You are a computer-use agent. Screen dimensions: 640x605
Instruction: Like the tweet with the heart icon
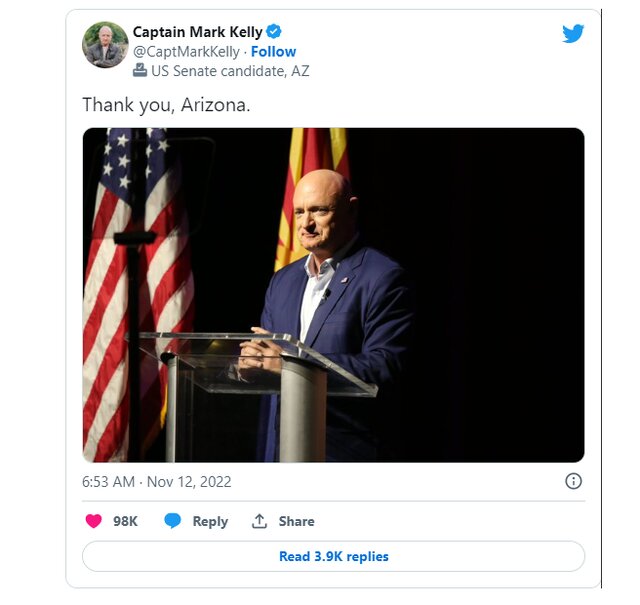(93, 521)
